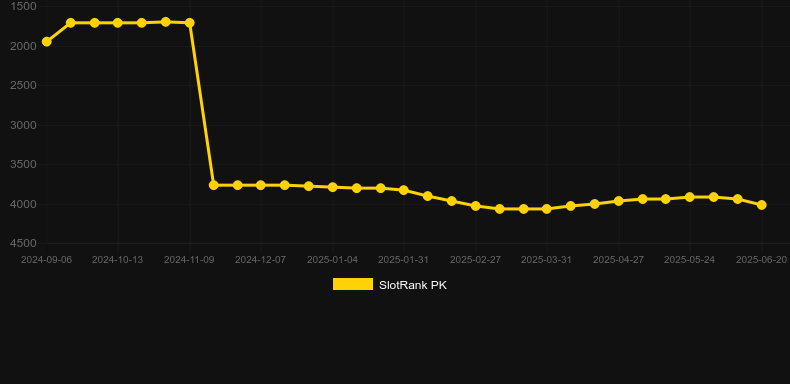The width and height of the screenshot is (790, 384).
Task: Click the data point immediately after 2025-02-27
Action: point(500,209)
